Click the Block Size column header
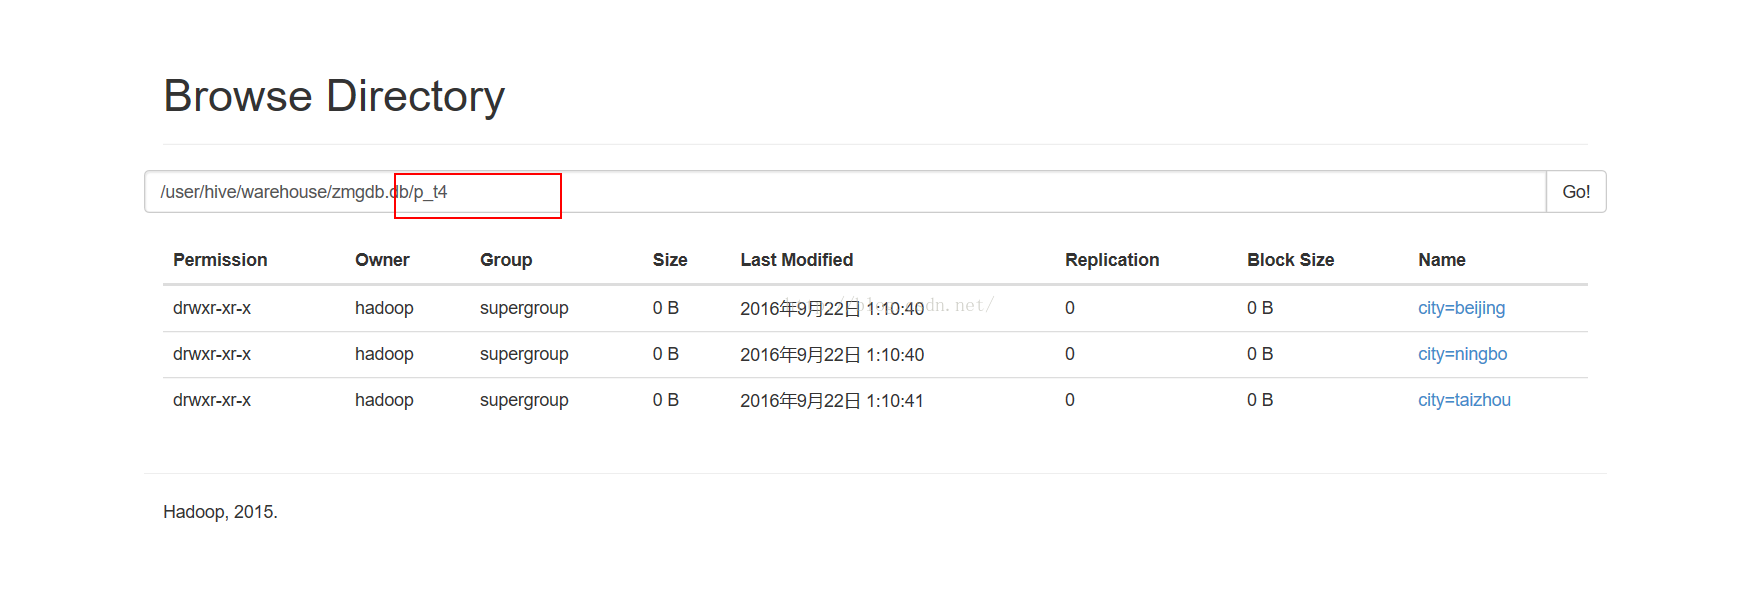Screen dimensions: 1761x589 coord(1290,260)
